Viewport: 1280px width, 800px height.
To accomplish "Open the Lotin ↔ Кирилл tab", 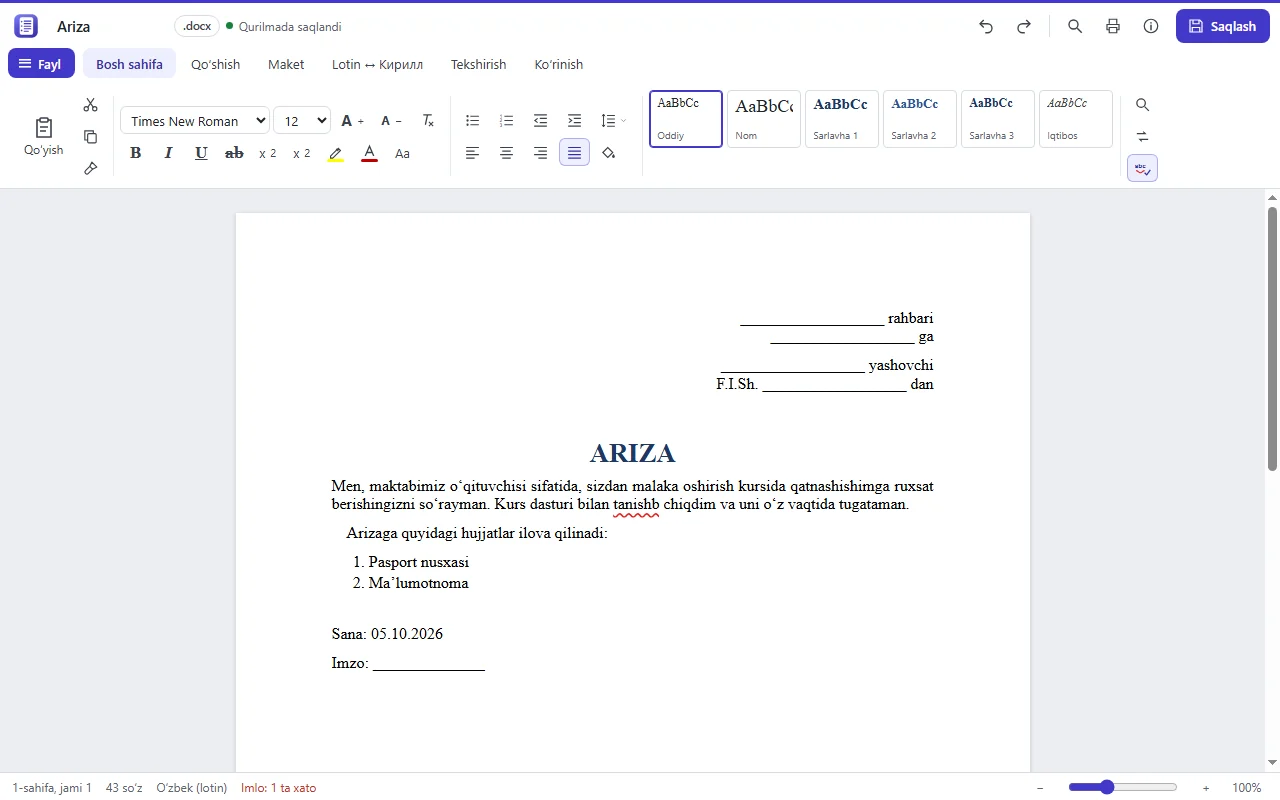I will click(x=378, y=64).
